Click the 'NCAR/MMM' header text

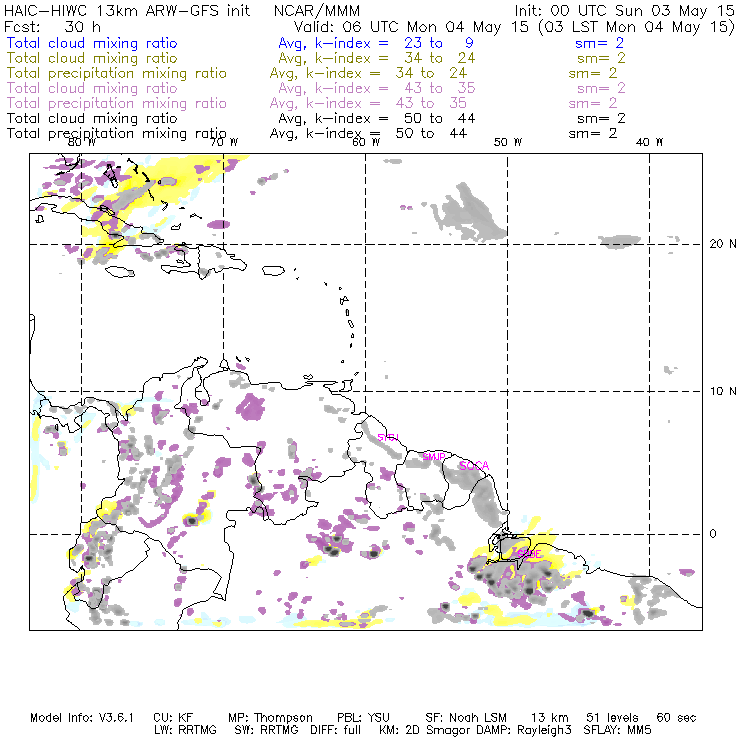coord(317,11)
